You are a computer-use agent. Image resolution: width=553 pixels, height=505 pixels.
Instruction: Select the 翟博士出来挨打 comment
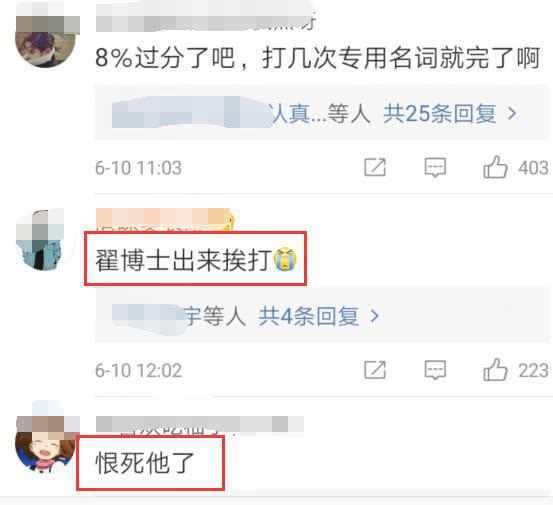pyautogui.click(x=196, y=260)
